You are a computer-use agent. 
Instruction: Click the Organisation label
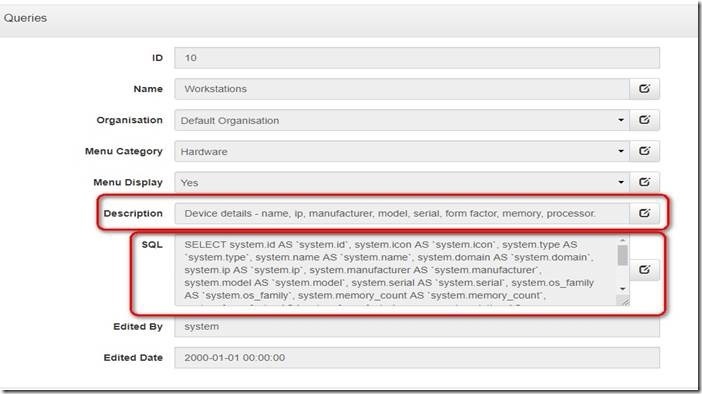point(129,120)
